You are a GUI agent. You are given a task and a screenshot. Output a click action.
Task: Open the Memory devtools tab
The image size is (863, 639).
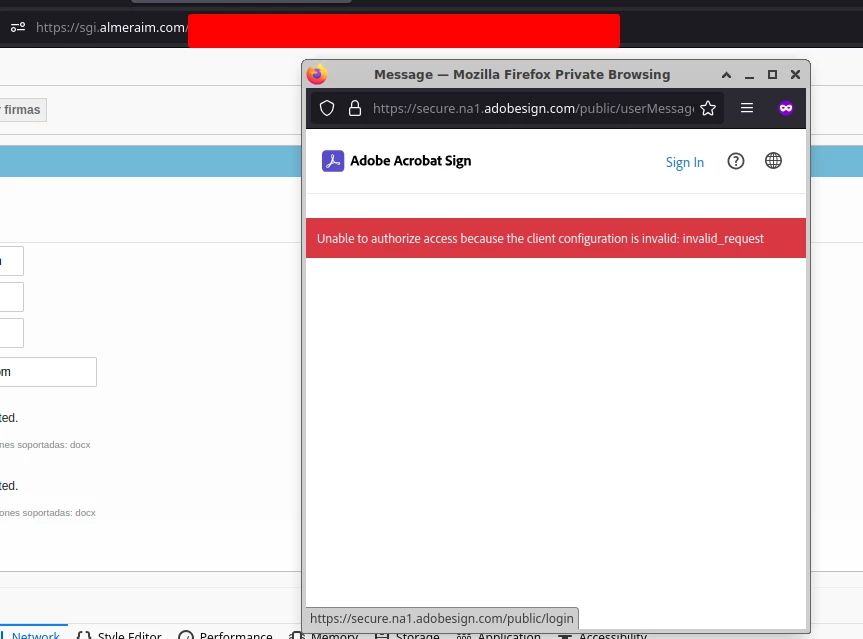tap(324, 635)
